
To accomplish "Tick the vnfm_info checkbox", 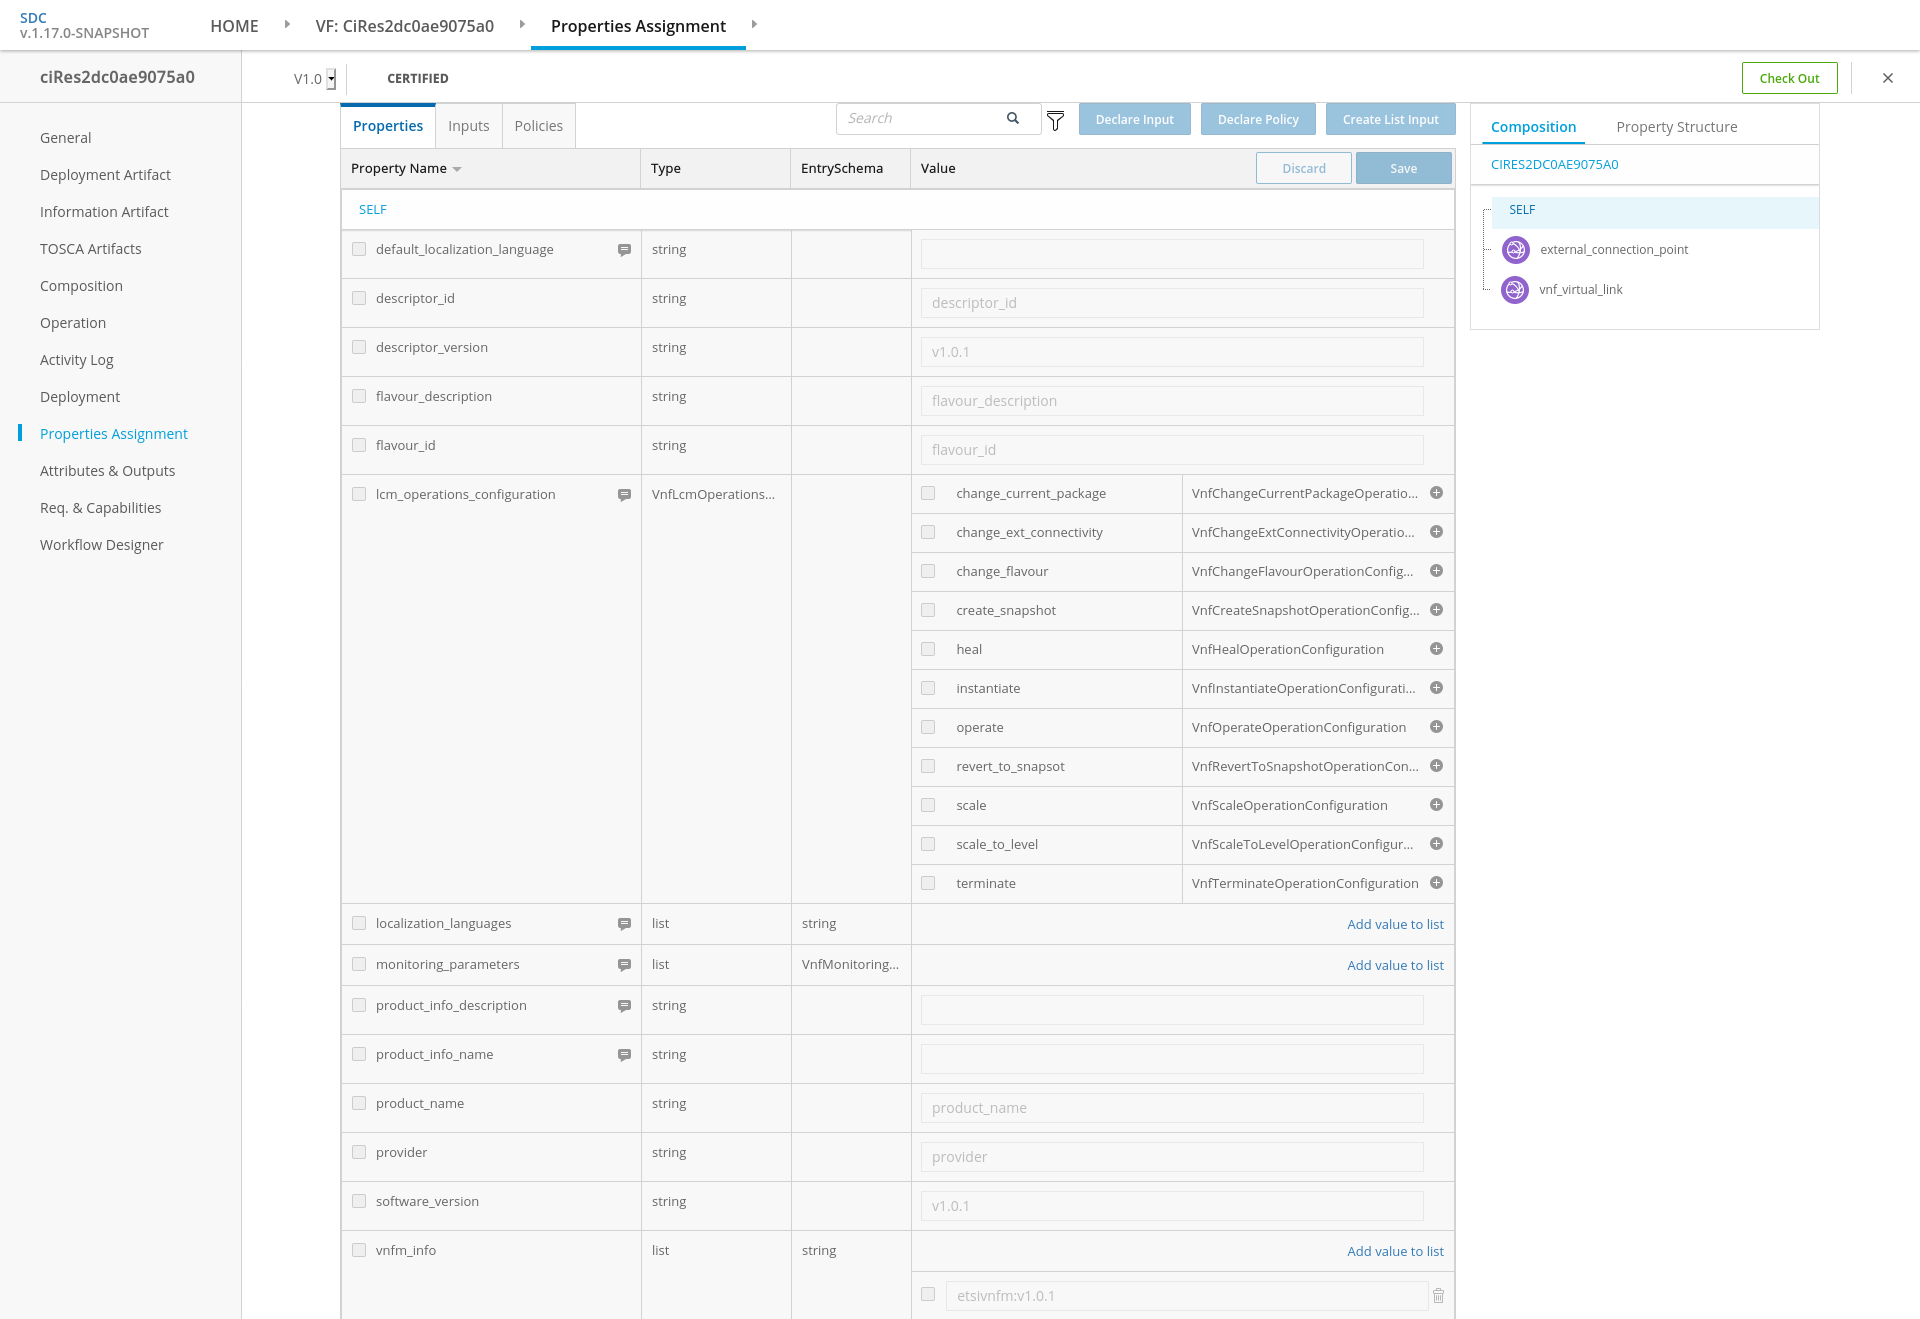I will [x=359, y=1250].
